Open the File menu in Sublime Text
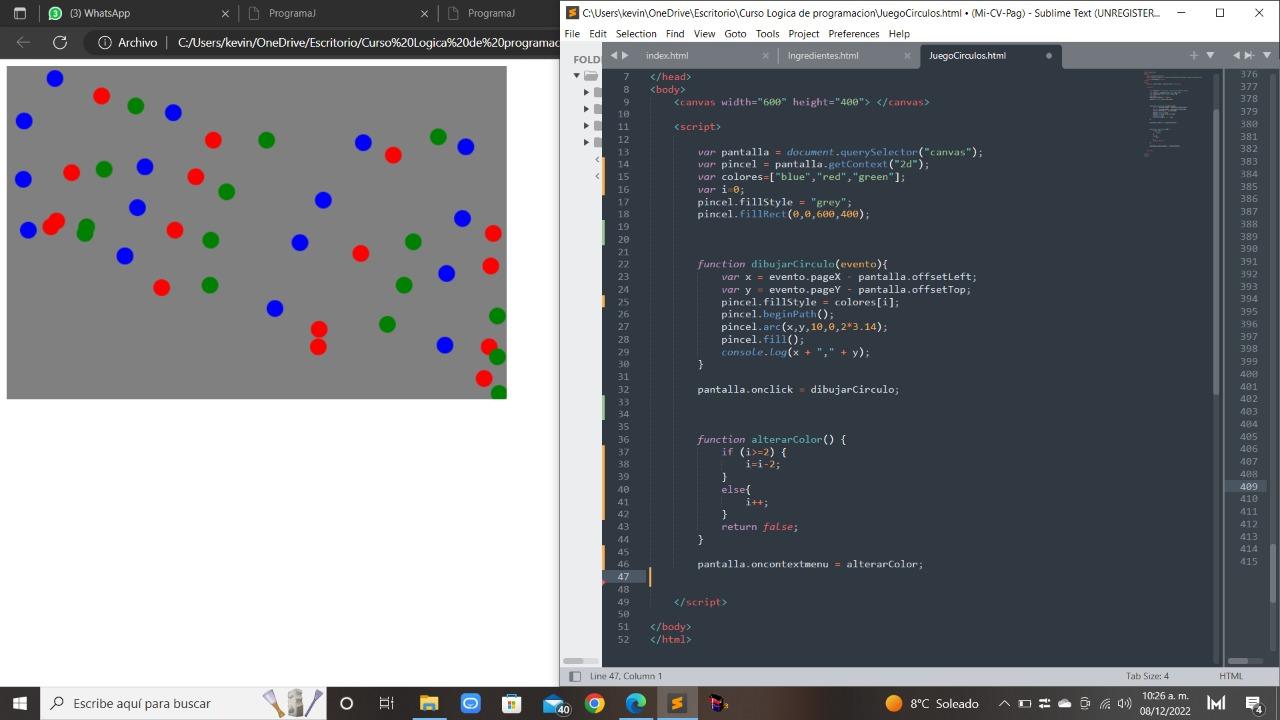1280x720 pixels. point(572,34)
